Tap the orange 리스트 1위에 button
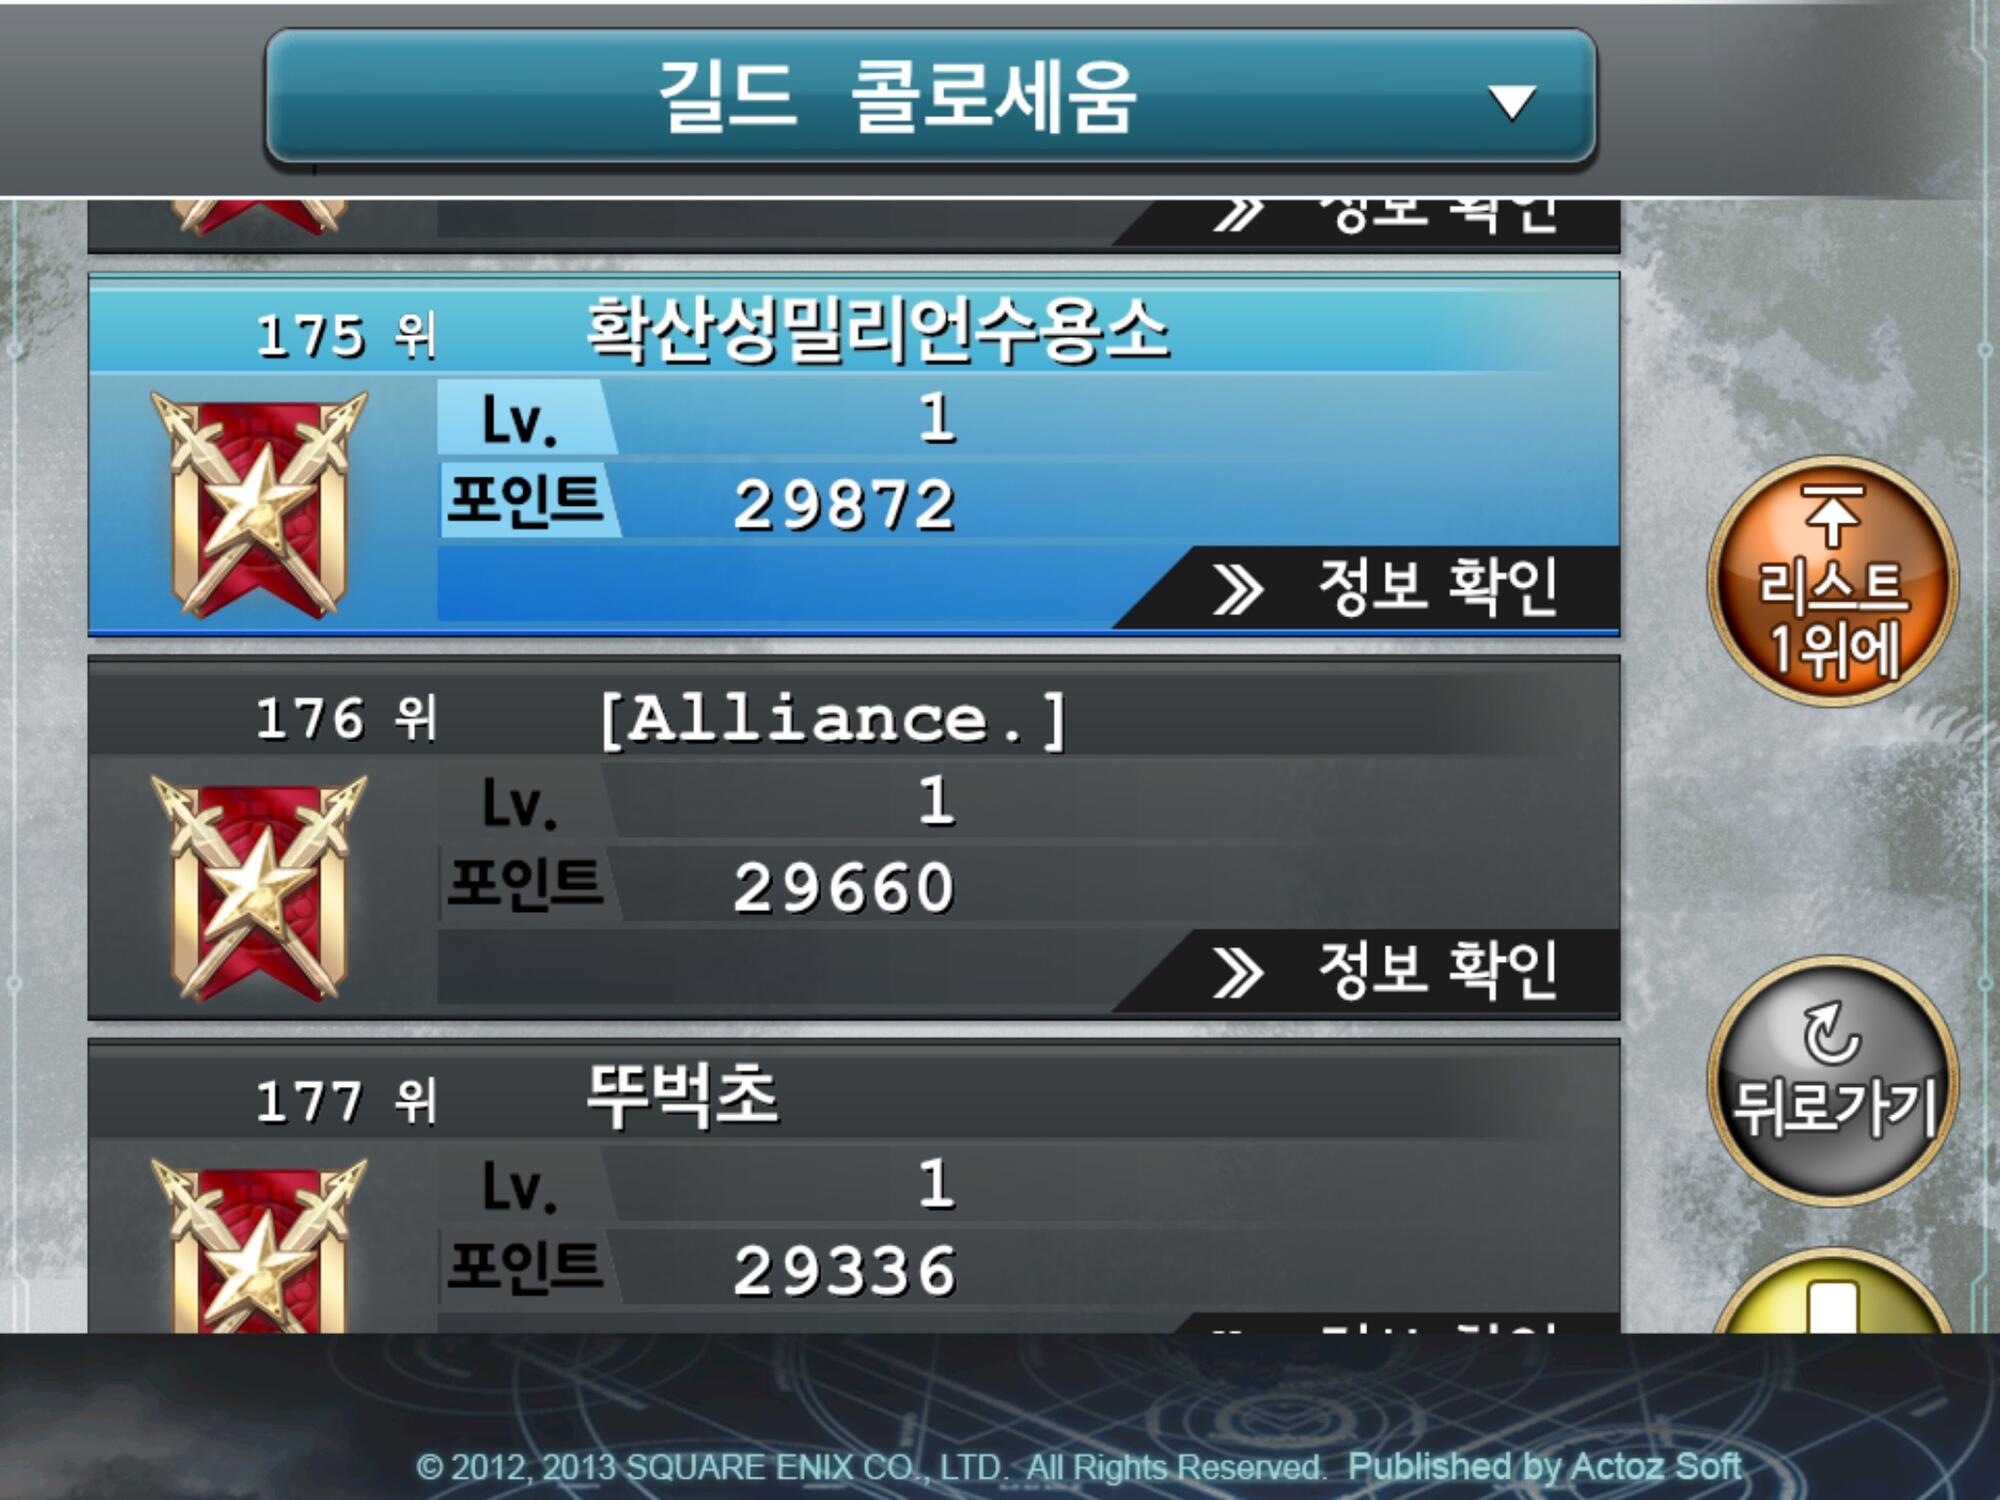 1832,581
